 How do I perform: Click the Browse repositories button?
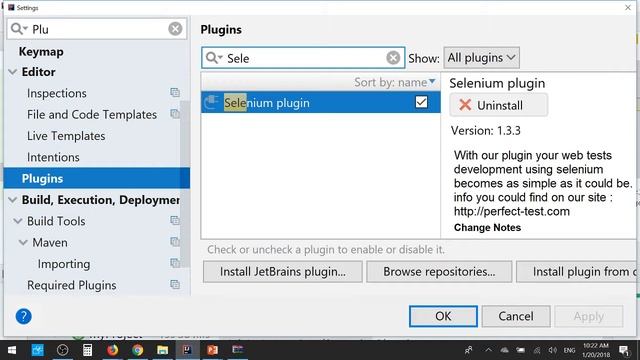[x=439, y=272]
